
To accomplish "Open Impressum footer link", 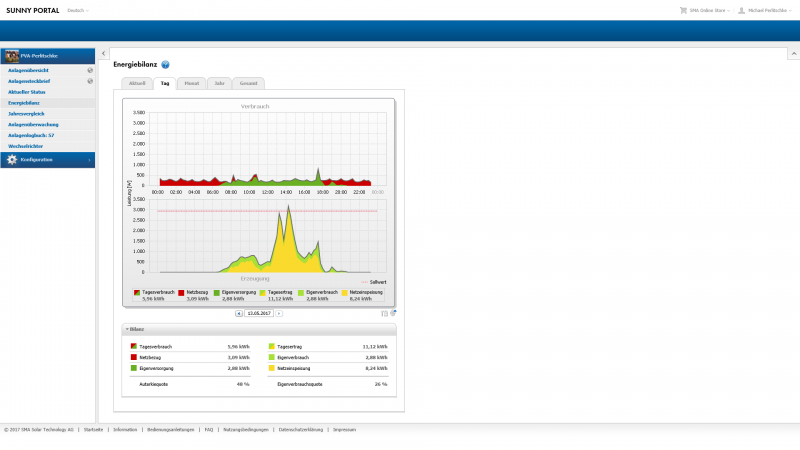I will 344,430.
